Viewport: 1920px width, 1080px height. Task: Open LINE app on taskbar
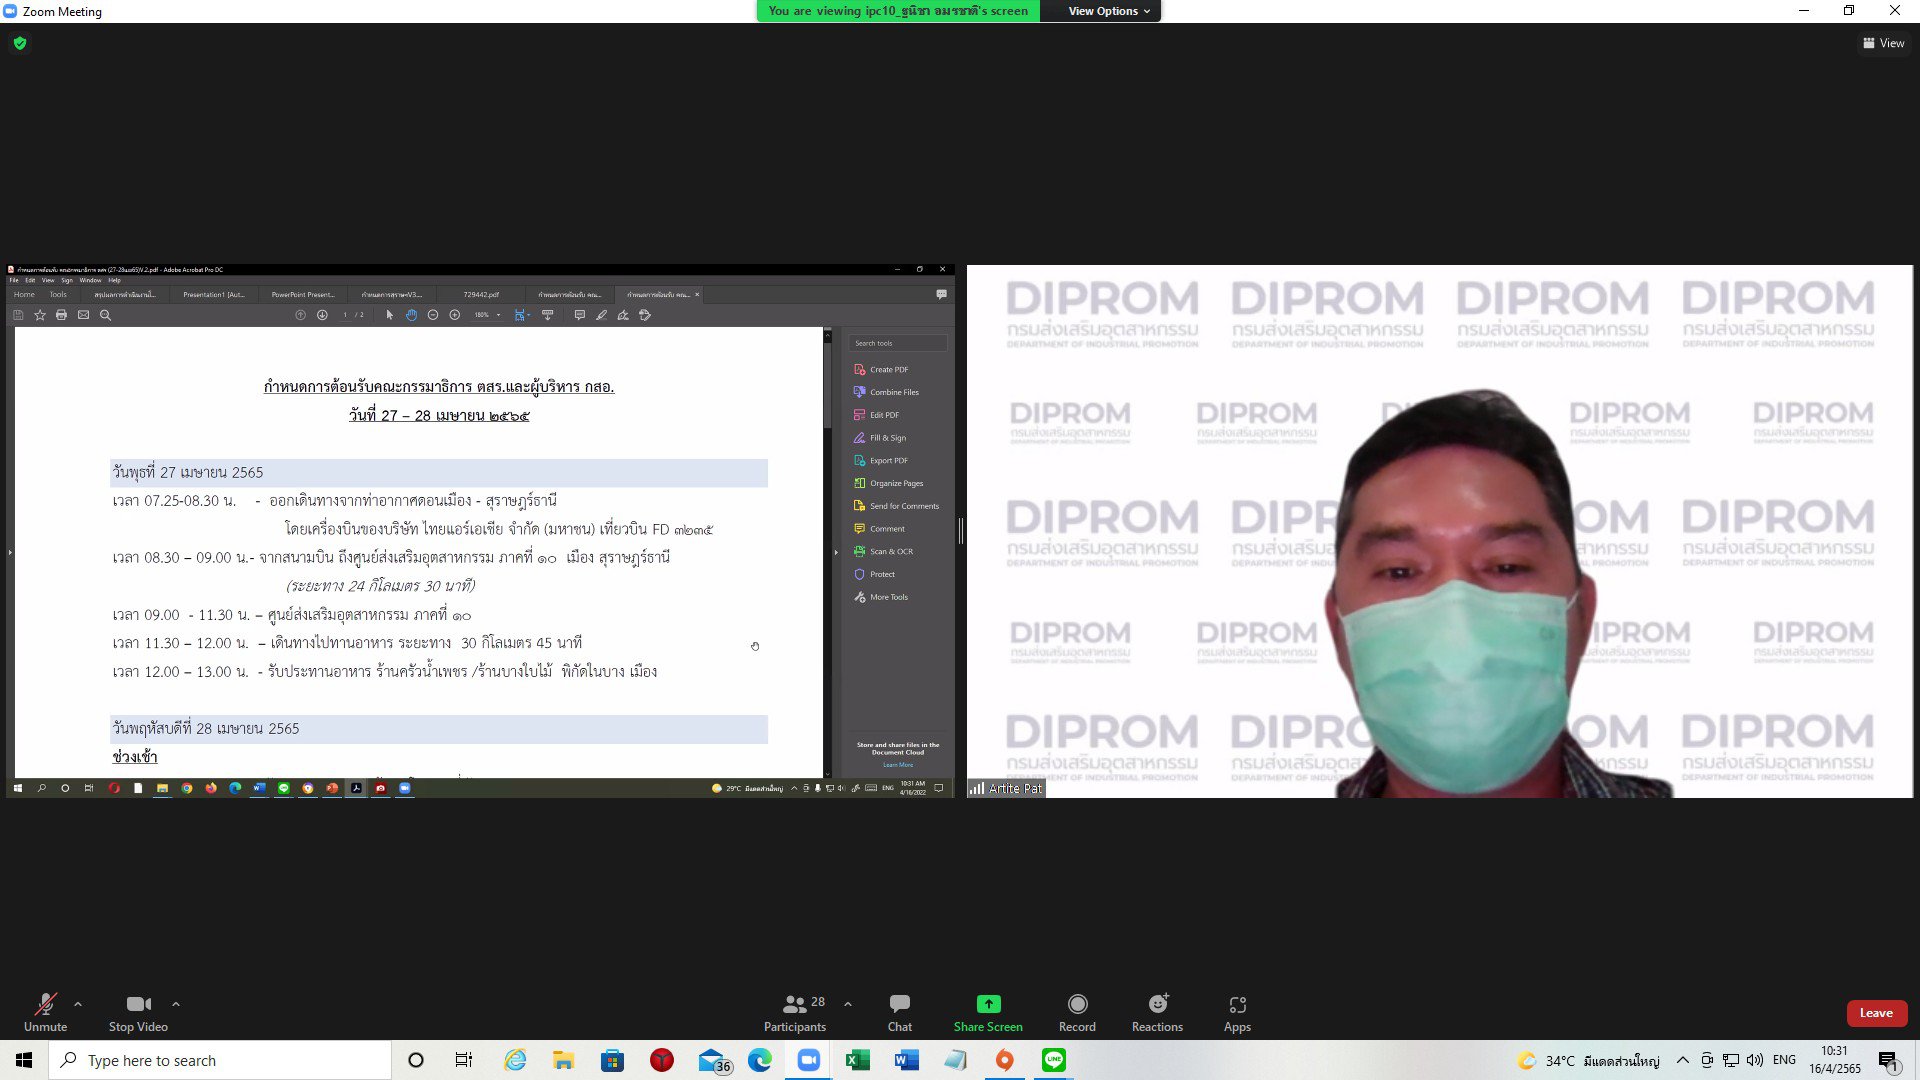[1054, 1060]
